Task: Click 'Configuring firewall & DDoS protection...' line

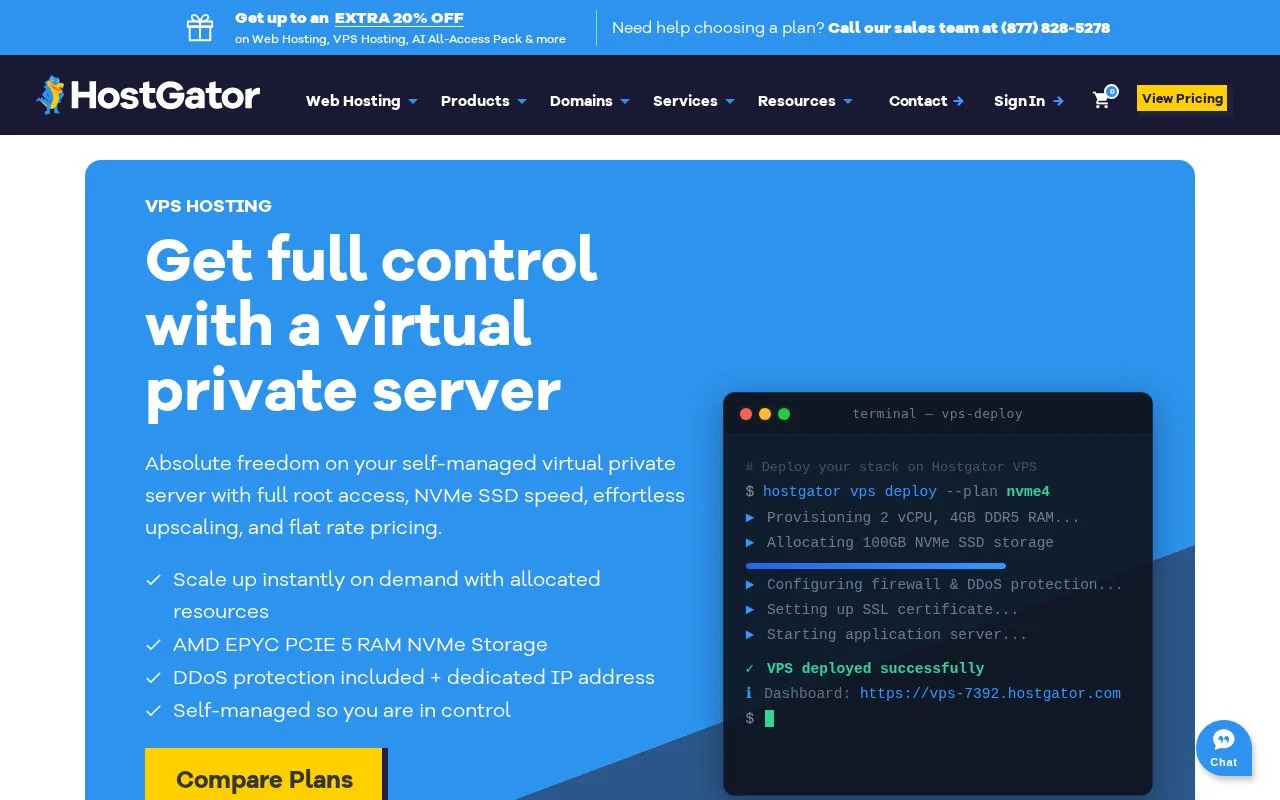Action: tap(945, 585)
